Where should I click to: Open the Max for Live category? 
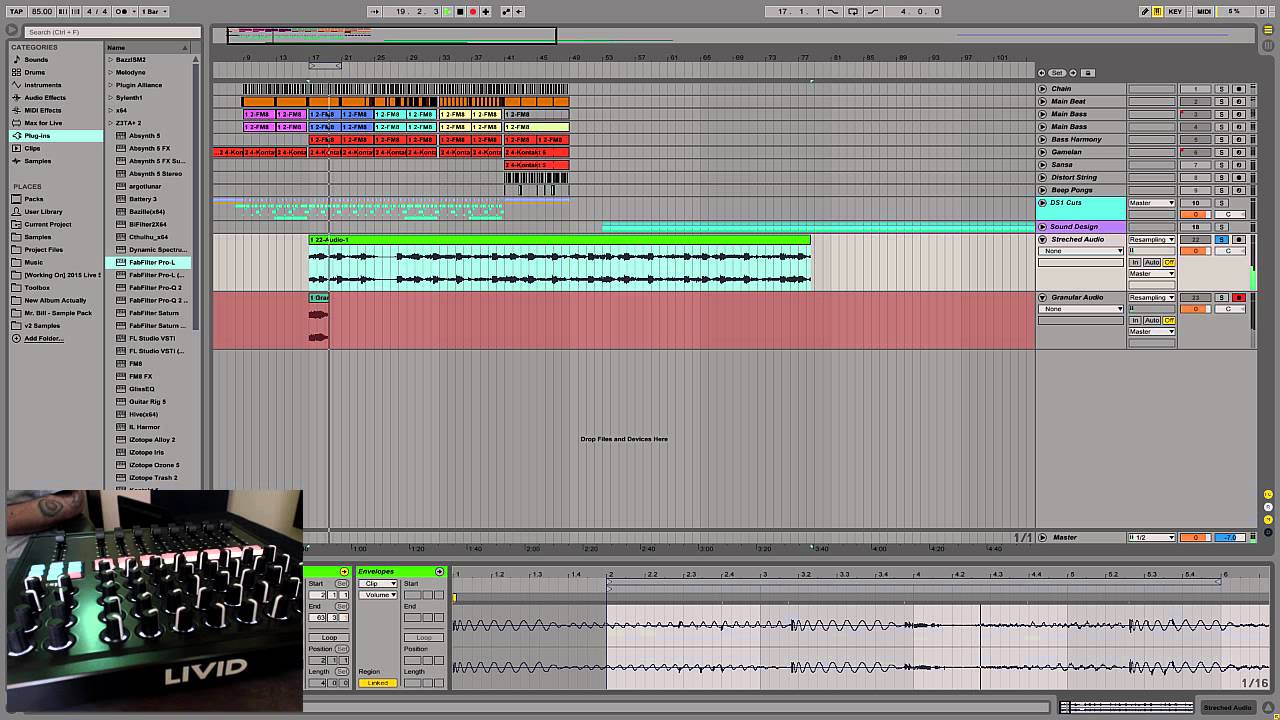(x=43, y=123)
